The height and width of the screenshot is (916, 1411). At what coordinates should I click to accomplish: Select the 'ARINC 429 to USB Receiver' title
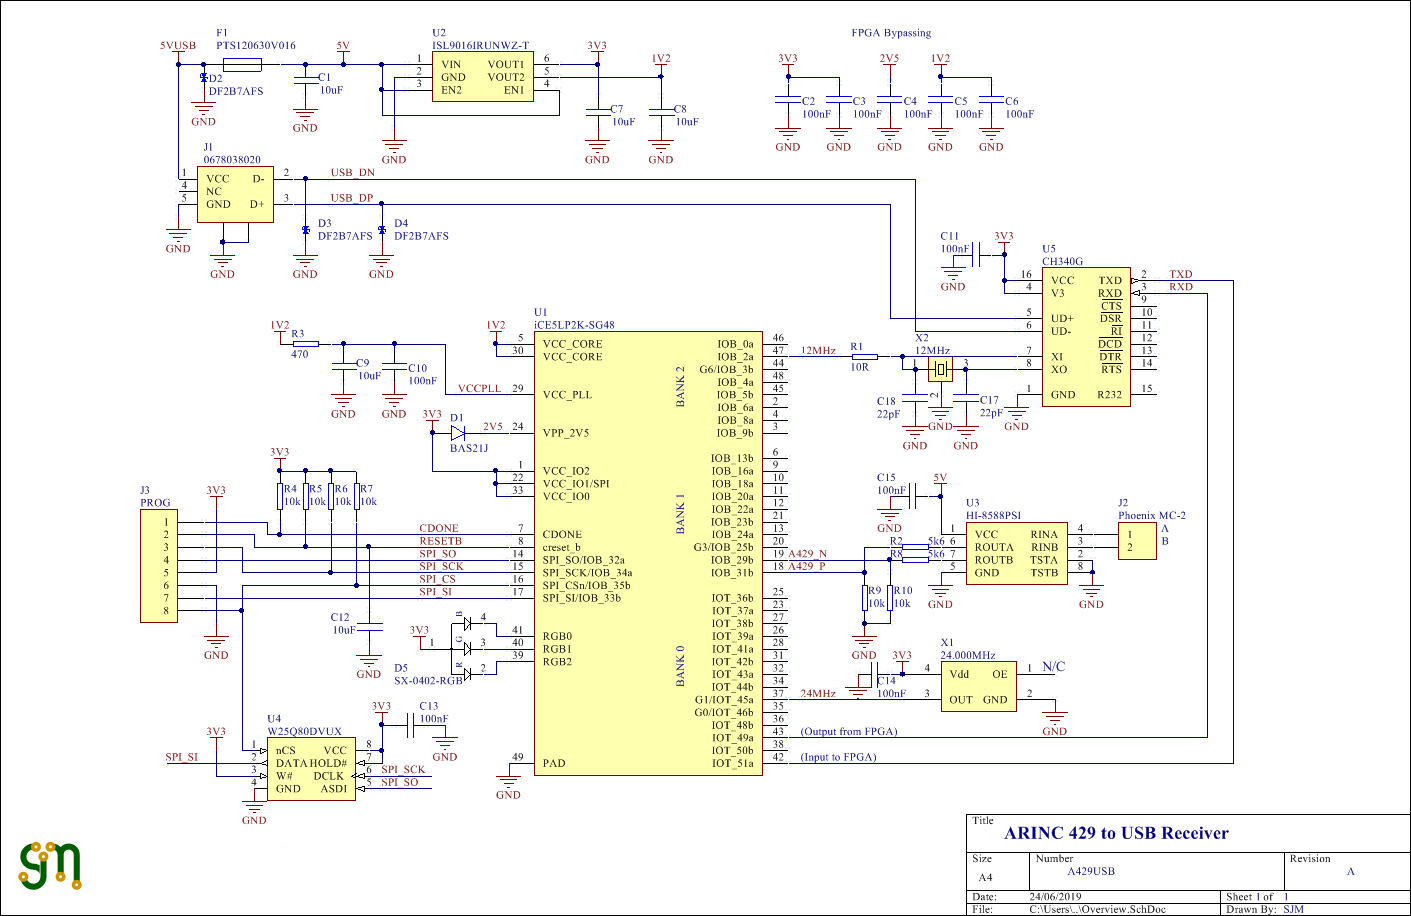point(1116,833)
